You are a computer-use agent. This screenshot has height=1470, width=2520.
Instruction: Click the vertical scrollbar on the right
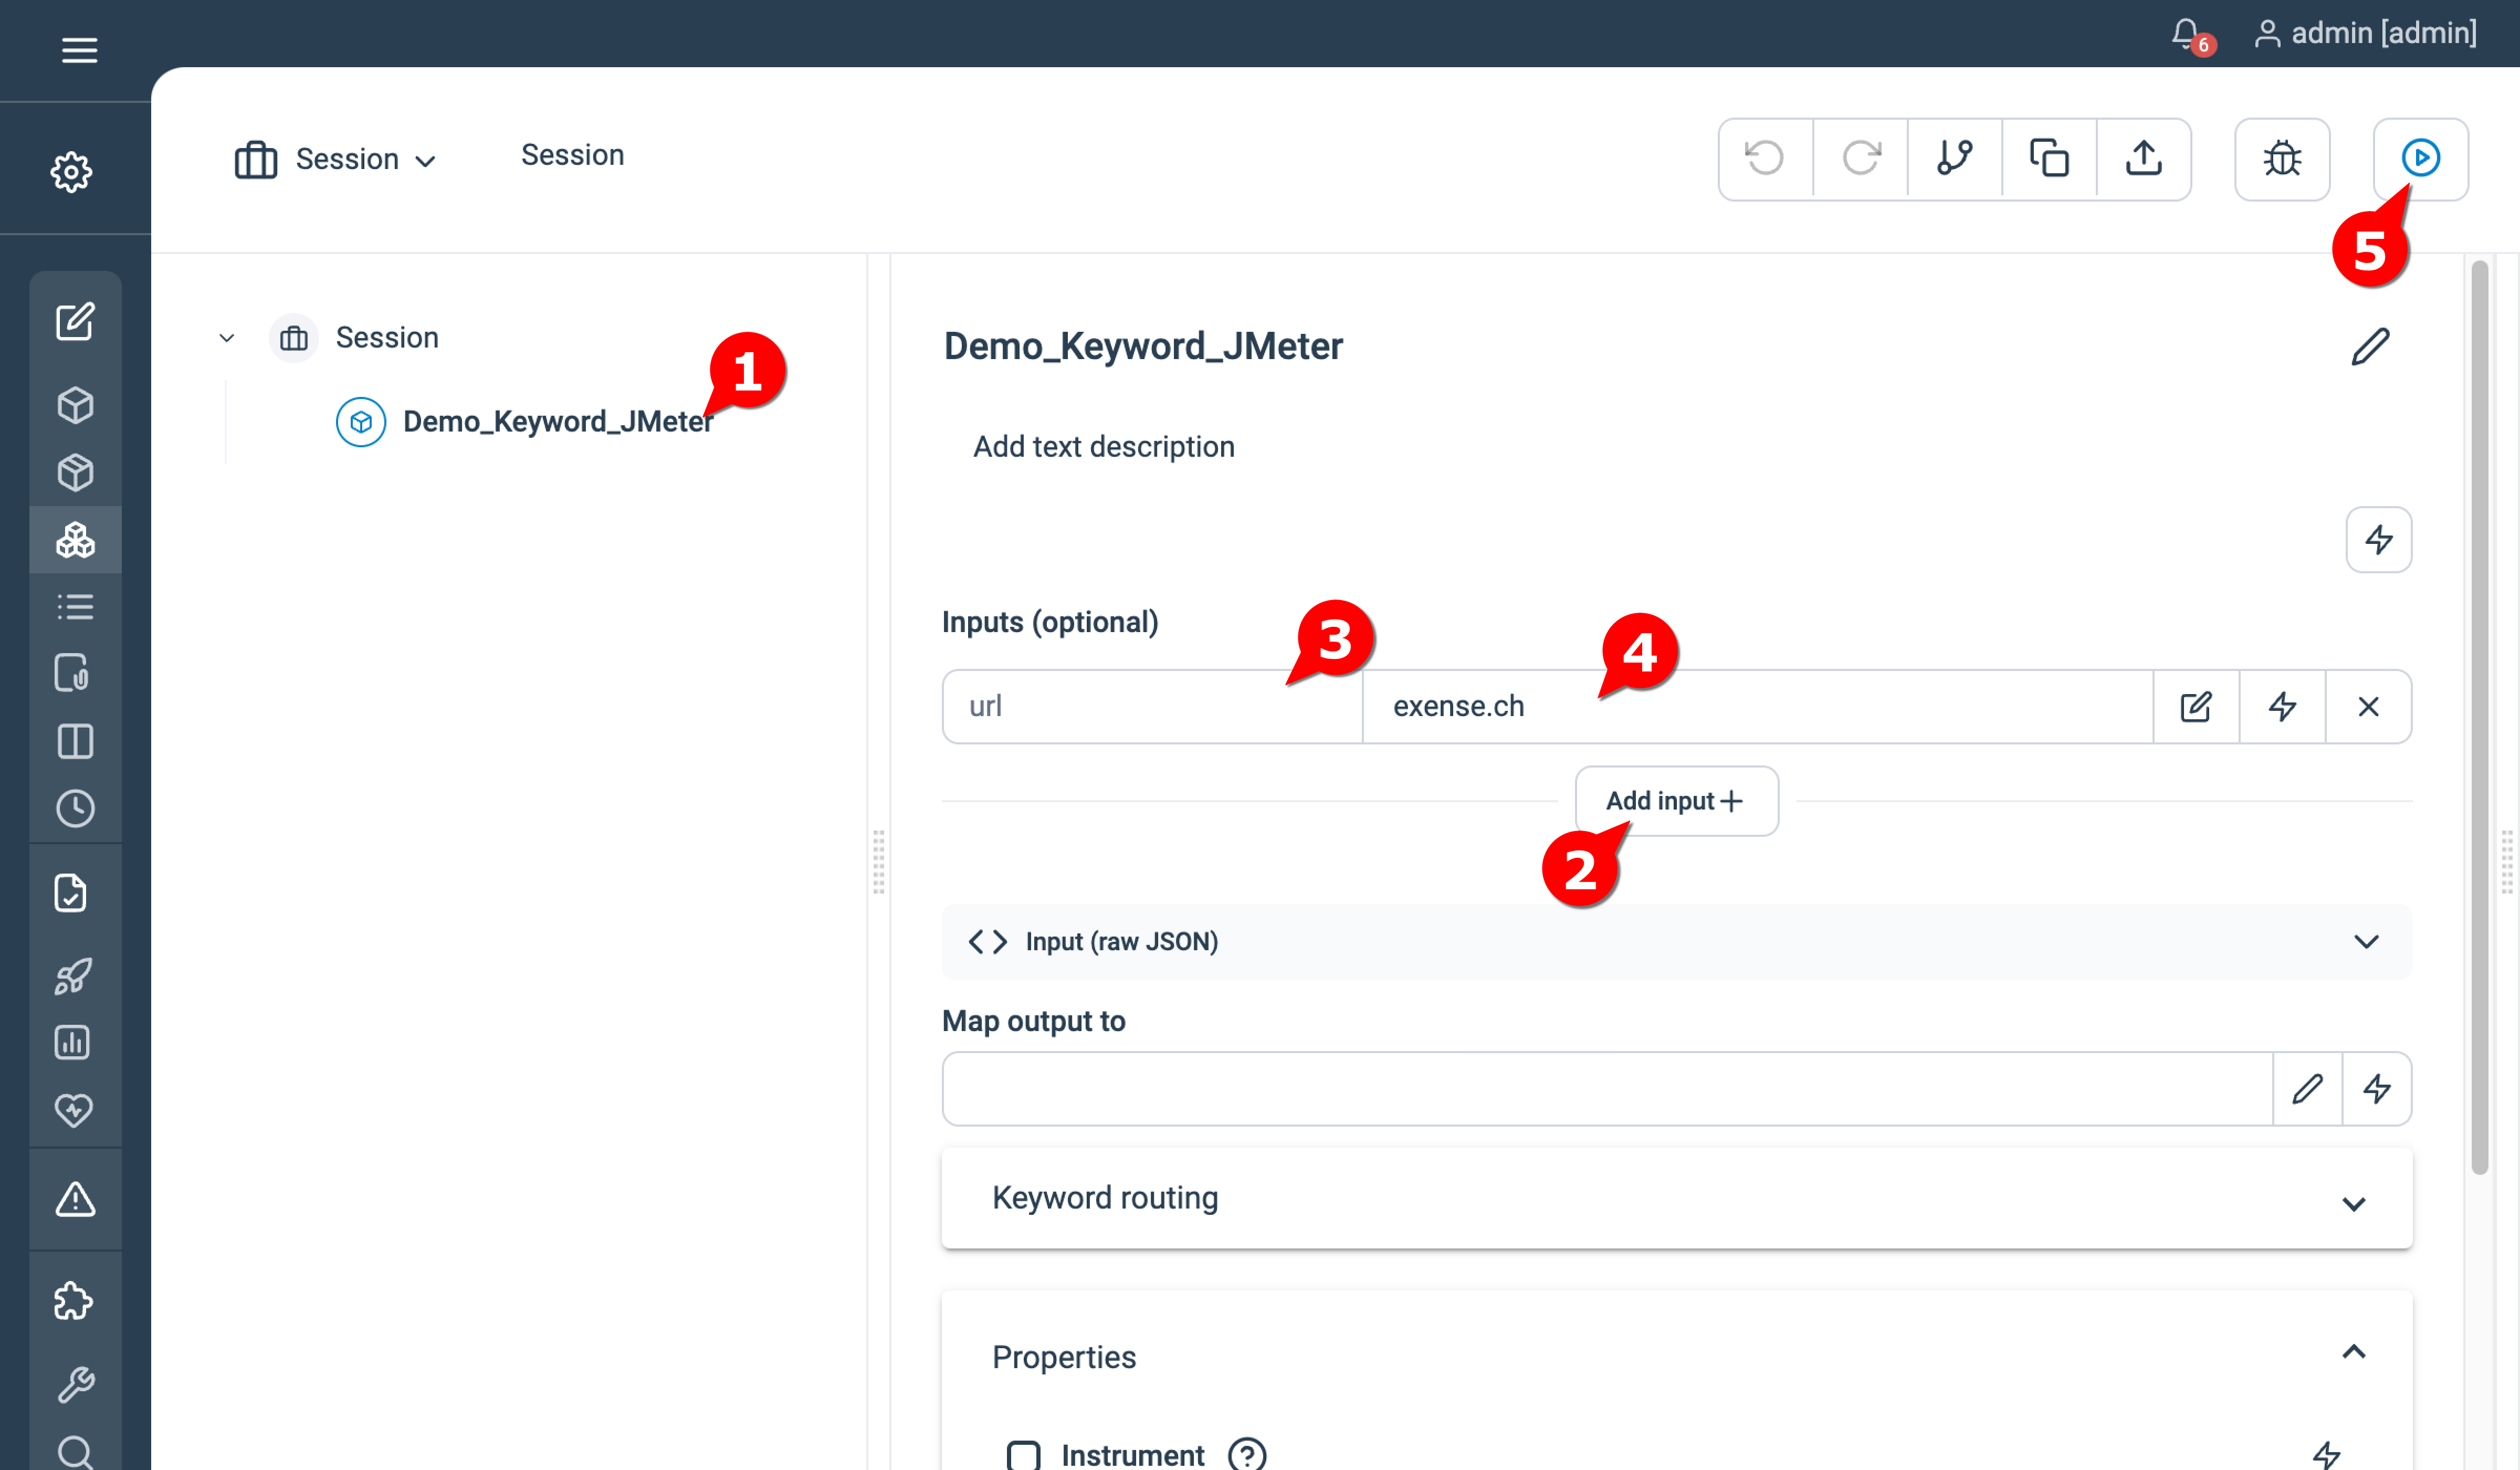point(2481,700)
